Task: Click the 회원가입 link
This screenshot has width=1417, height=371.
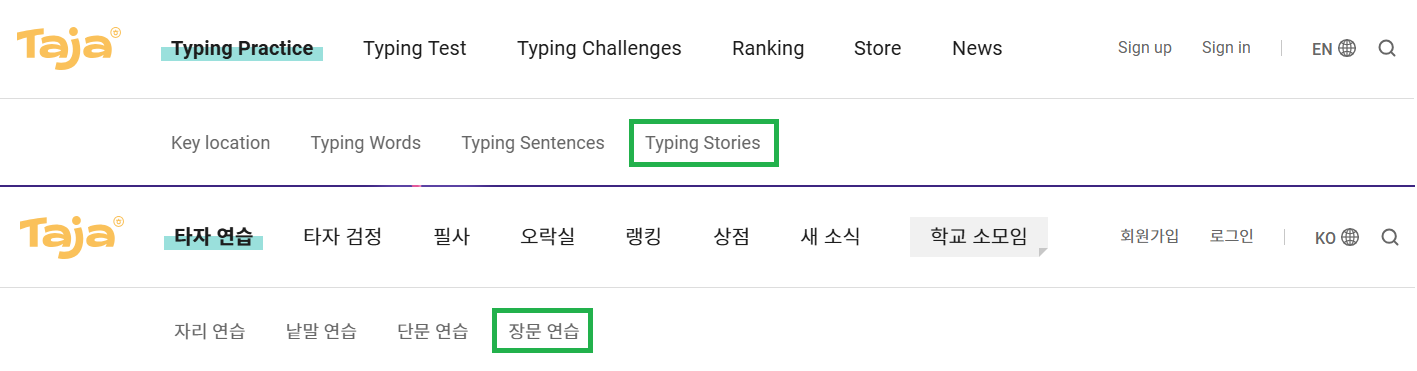Action: pyautogui.click(x=1149, y=236)
